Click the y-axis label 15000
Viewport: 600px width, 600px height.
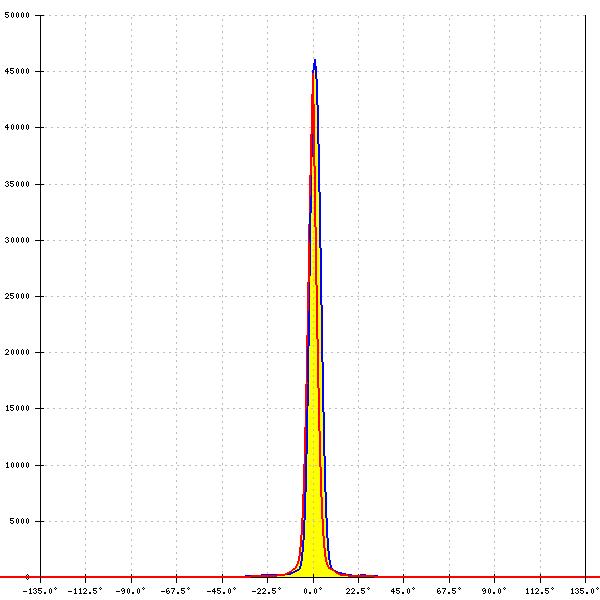pyautogui.click(x=17, y=408)
